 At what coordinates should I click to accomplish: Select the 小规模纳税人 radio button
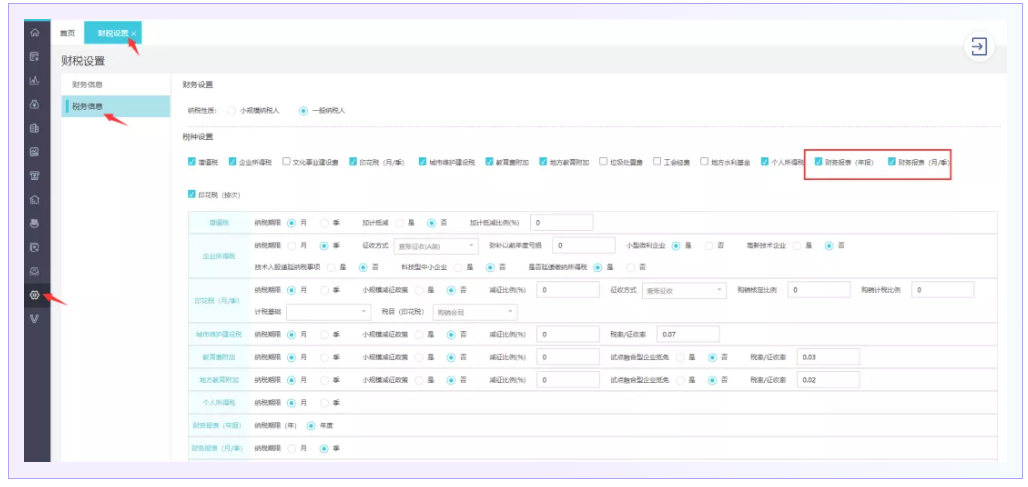click(x=232, y=111)
